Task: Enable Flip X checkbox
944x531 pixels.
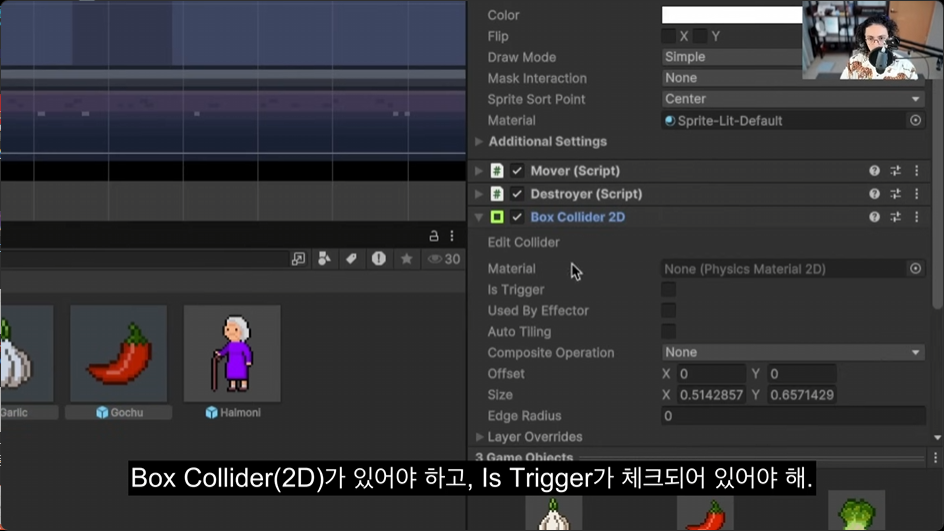Action: [668, 36]
